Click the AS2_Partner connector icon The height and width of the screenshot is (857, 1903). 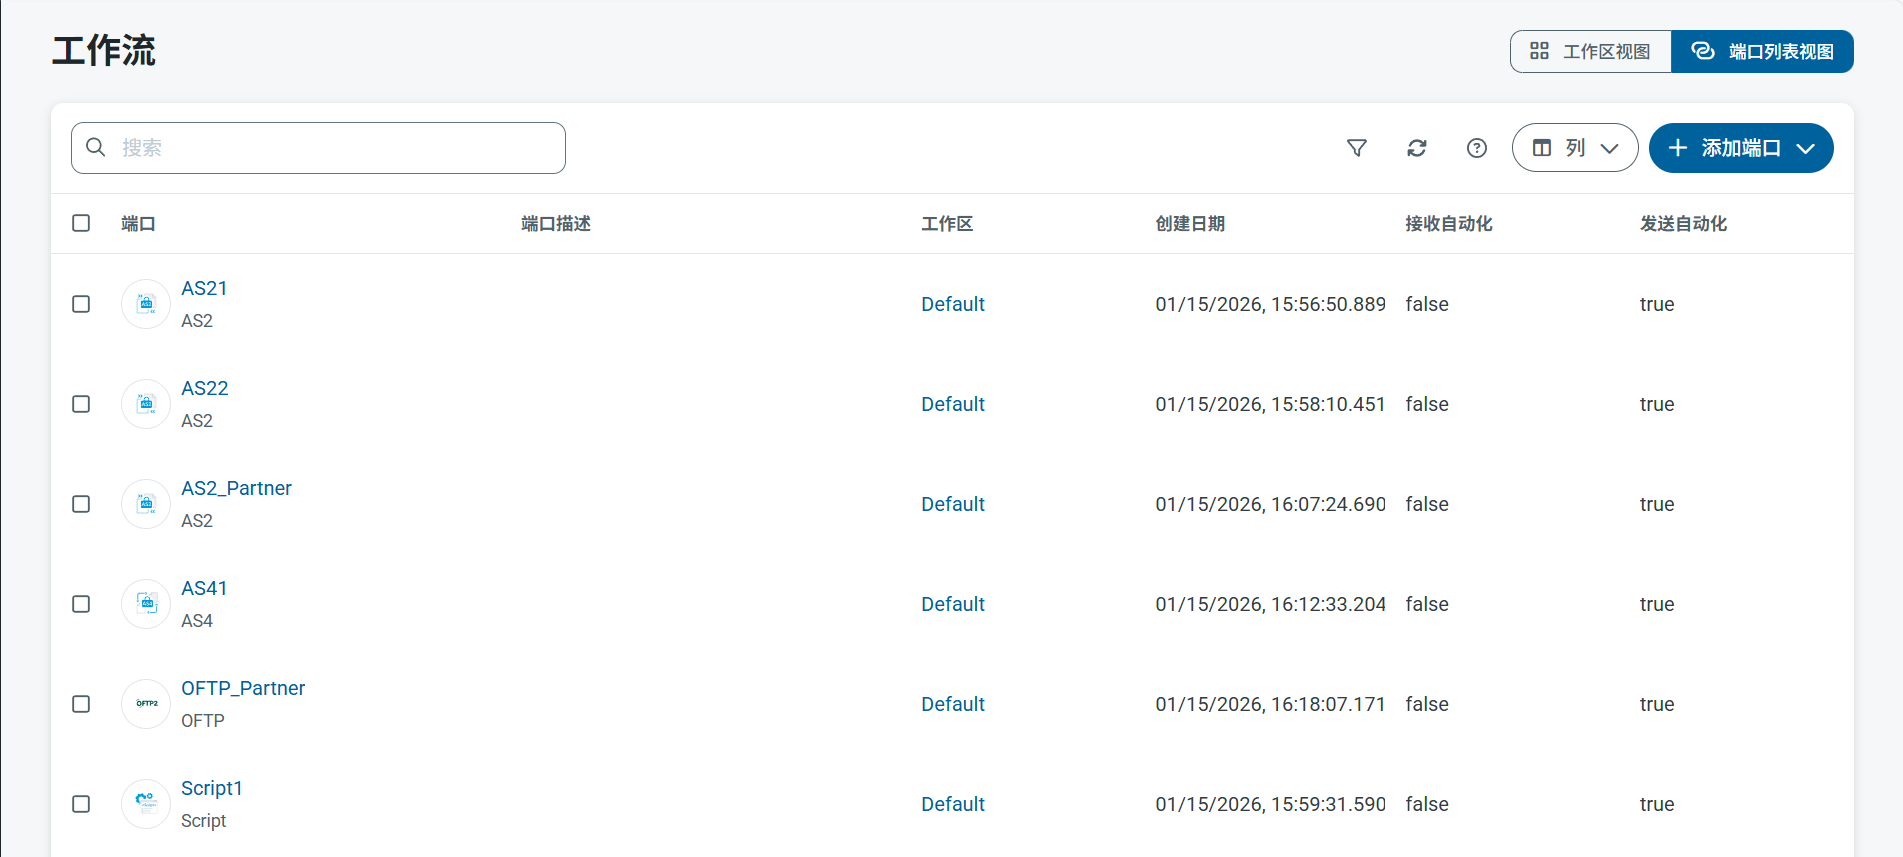(146, 504)
